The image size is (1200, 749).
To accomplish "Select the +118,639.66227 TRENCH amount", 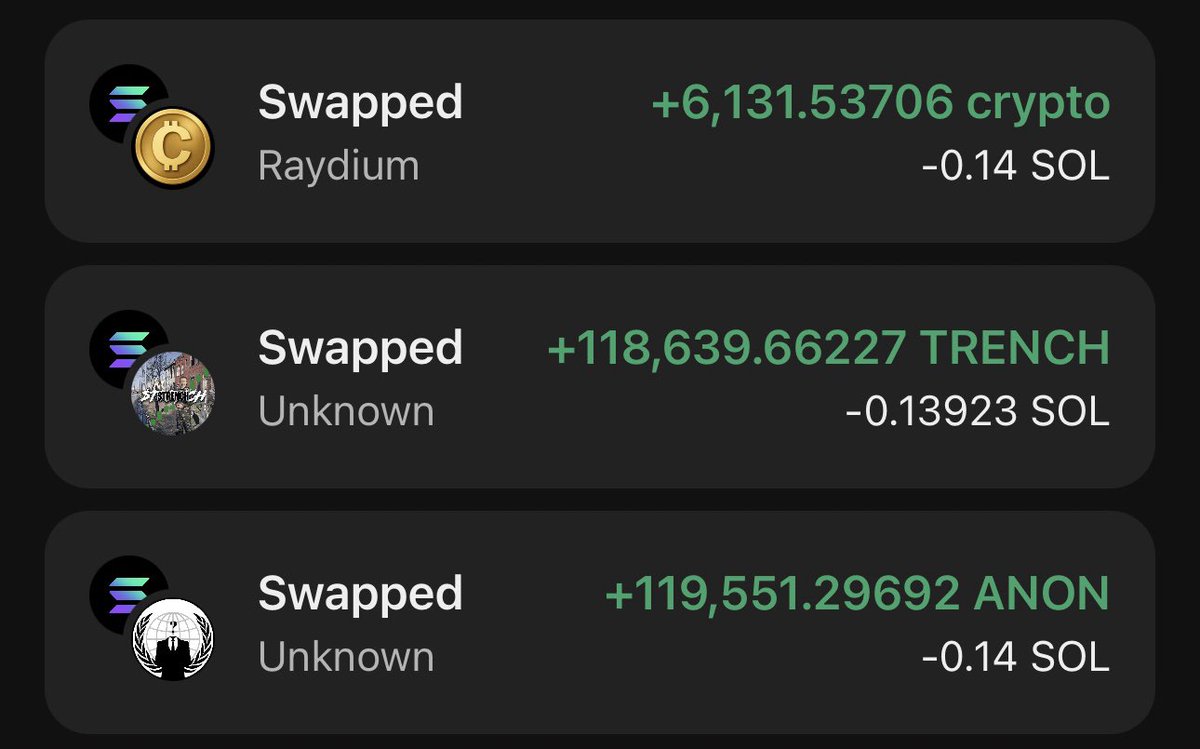I will click(828, 348).
